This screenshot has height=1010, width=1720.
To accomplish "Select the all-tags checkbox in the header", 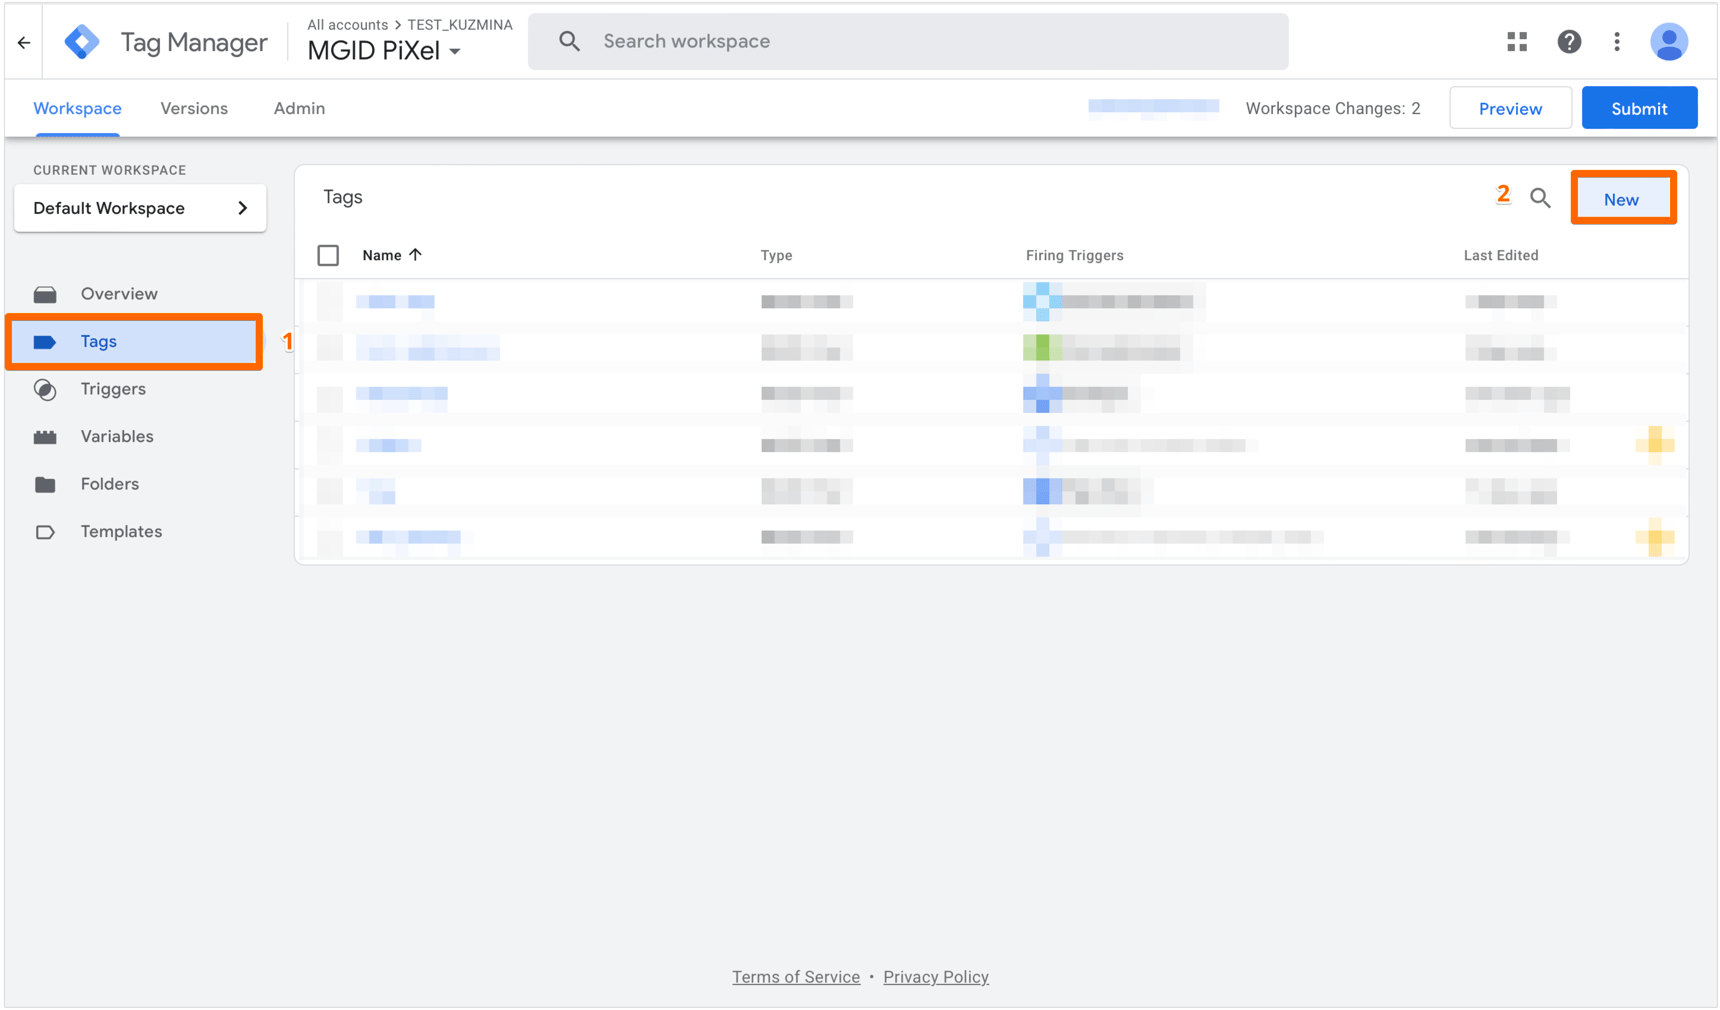I will (x=328, y=255).
